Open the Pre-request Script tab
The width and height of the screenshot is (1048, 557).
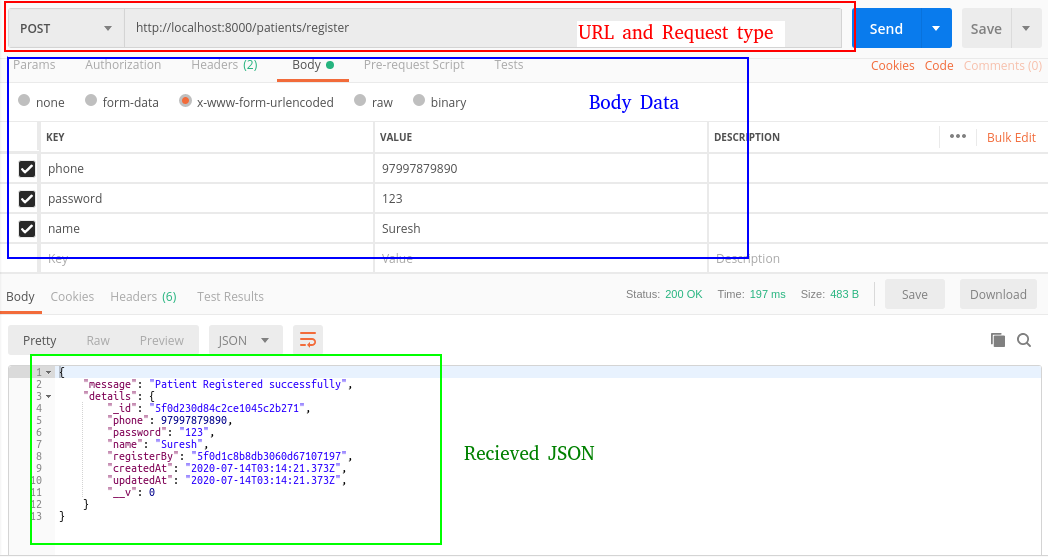click(x=414, y=65)
